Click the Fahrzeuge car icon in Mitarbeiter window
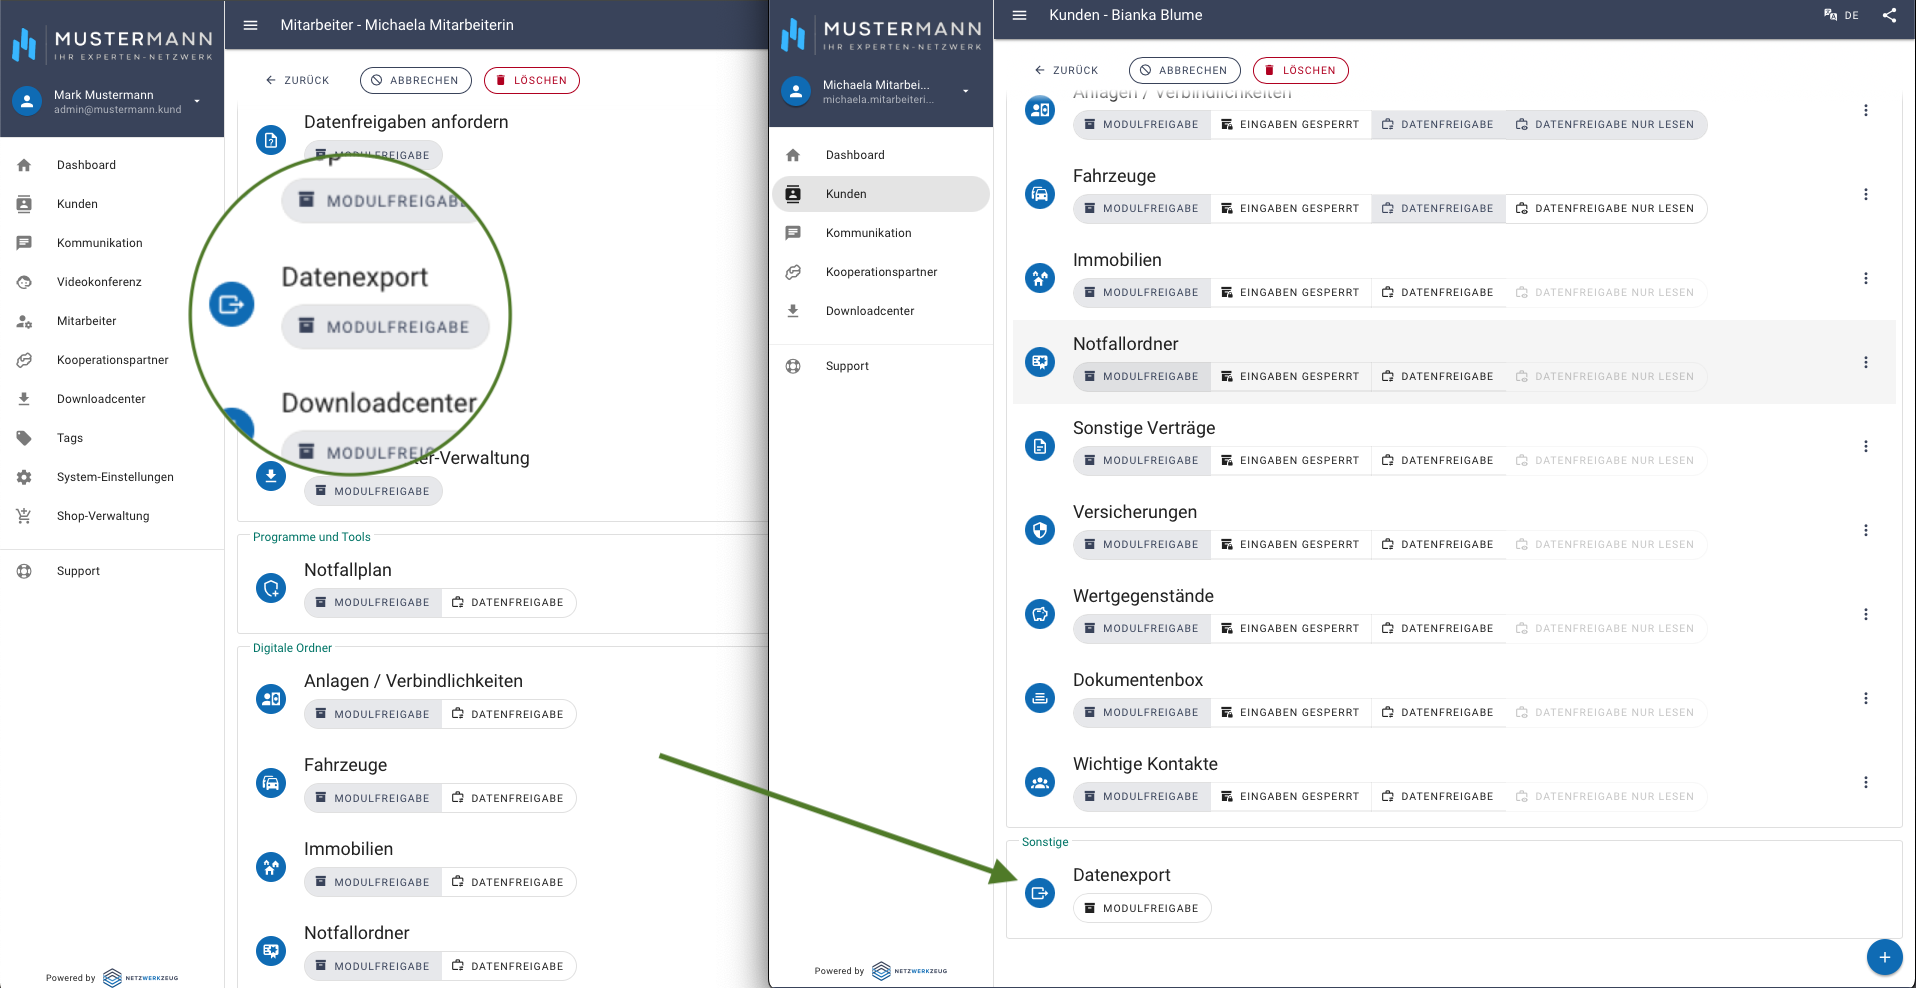This screenshot has width=1916, height=988. point(271,783)
